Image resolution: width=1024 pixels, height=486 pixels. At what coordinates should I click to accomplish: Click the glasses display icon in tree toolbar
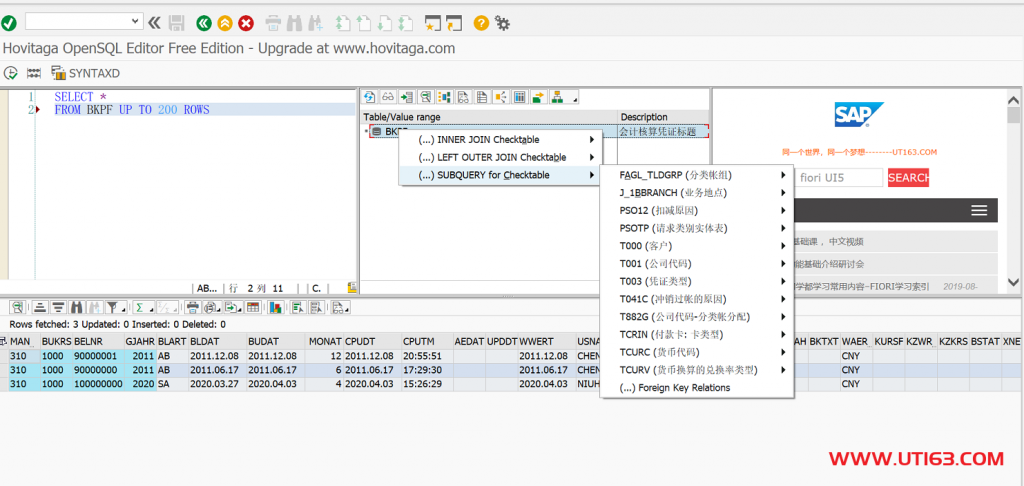click(x=388, y=97)
